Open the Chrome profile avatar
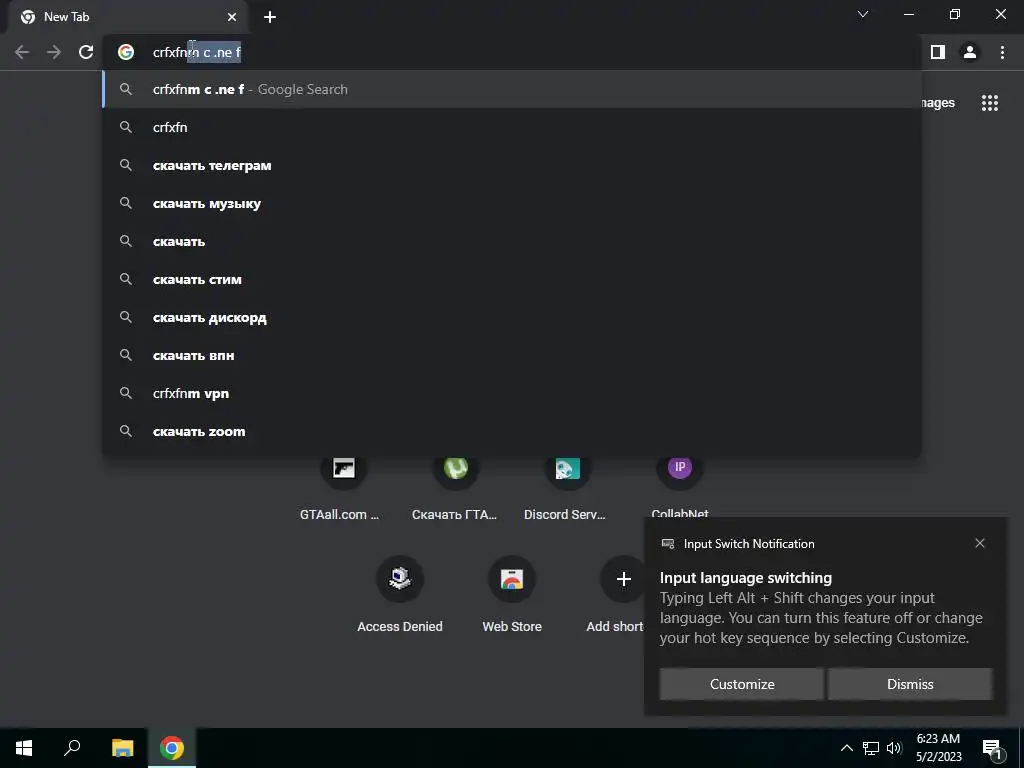The height and width of the screenshot is (768, 1024). pos(970,52)
